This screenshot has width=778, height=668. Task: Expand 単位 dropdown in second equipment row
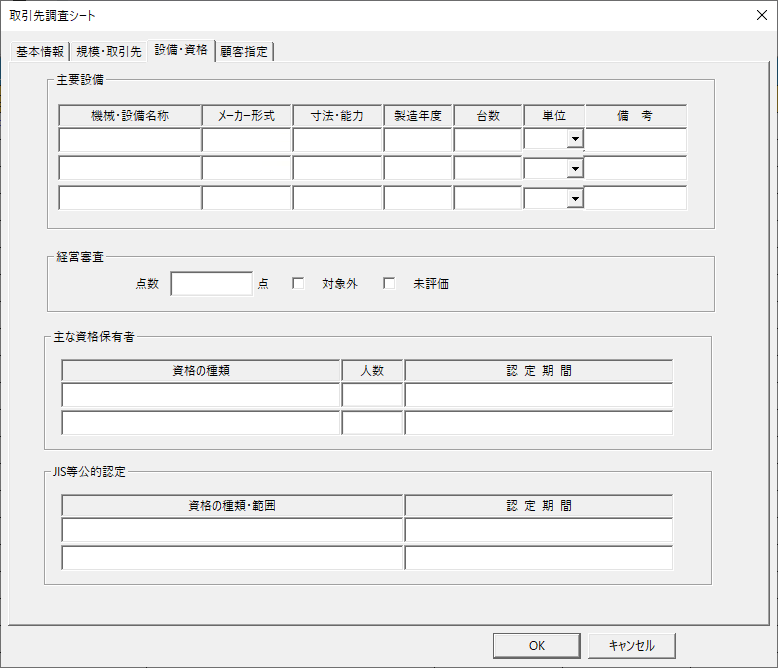point(575,169)
